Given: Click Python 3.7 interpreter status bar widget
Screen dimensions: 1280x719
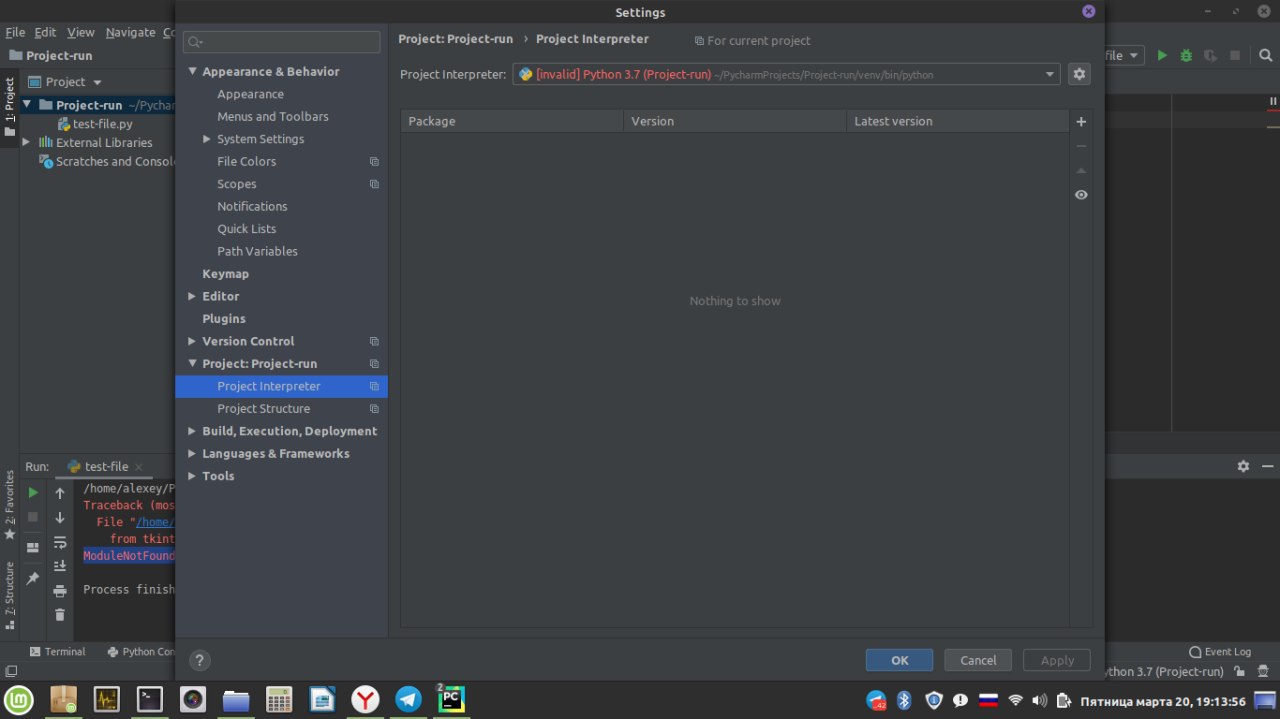Looking at the screenshot, I should click(x=1164, y=672).
